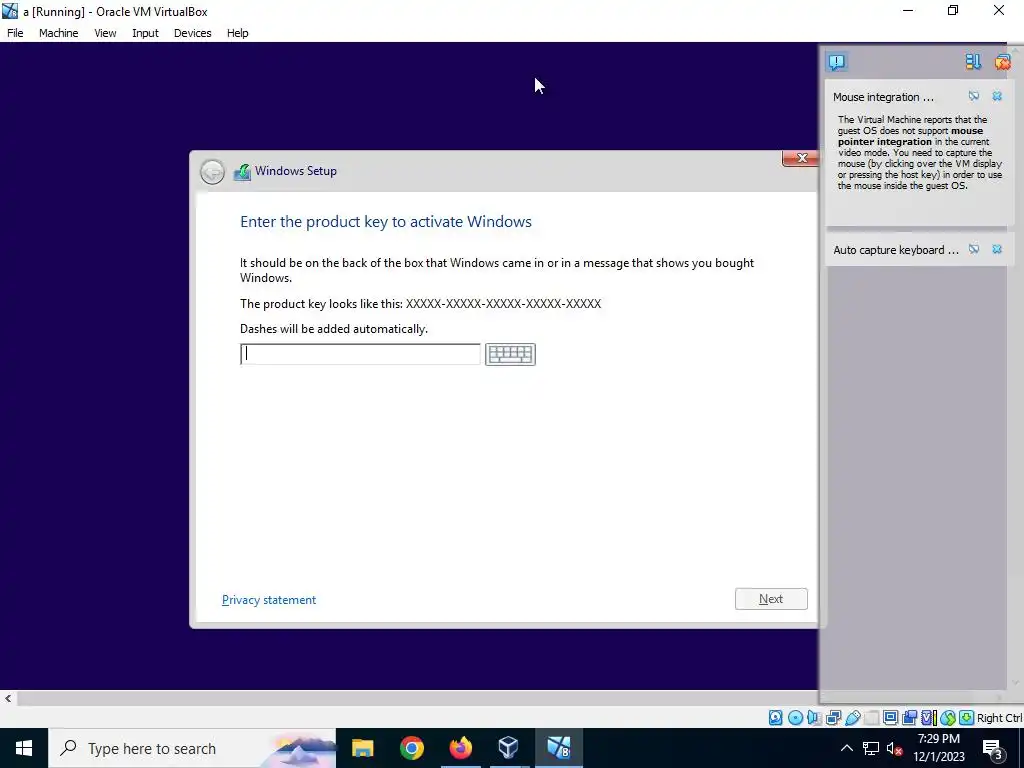Expand the Auto capture keyboard notification title
The image size is (1024, 768).
896,249
